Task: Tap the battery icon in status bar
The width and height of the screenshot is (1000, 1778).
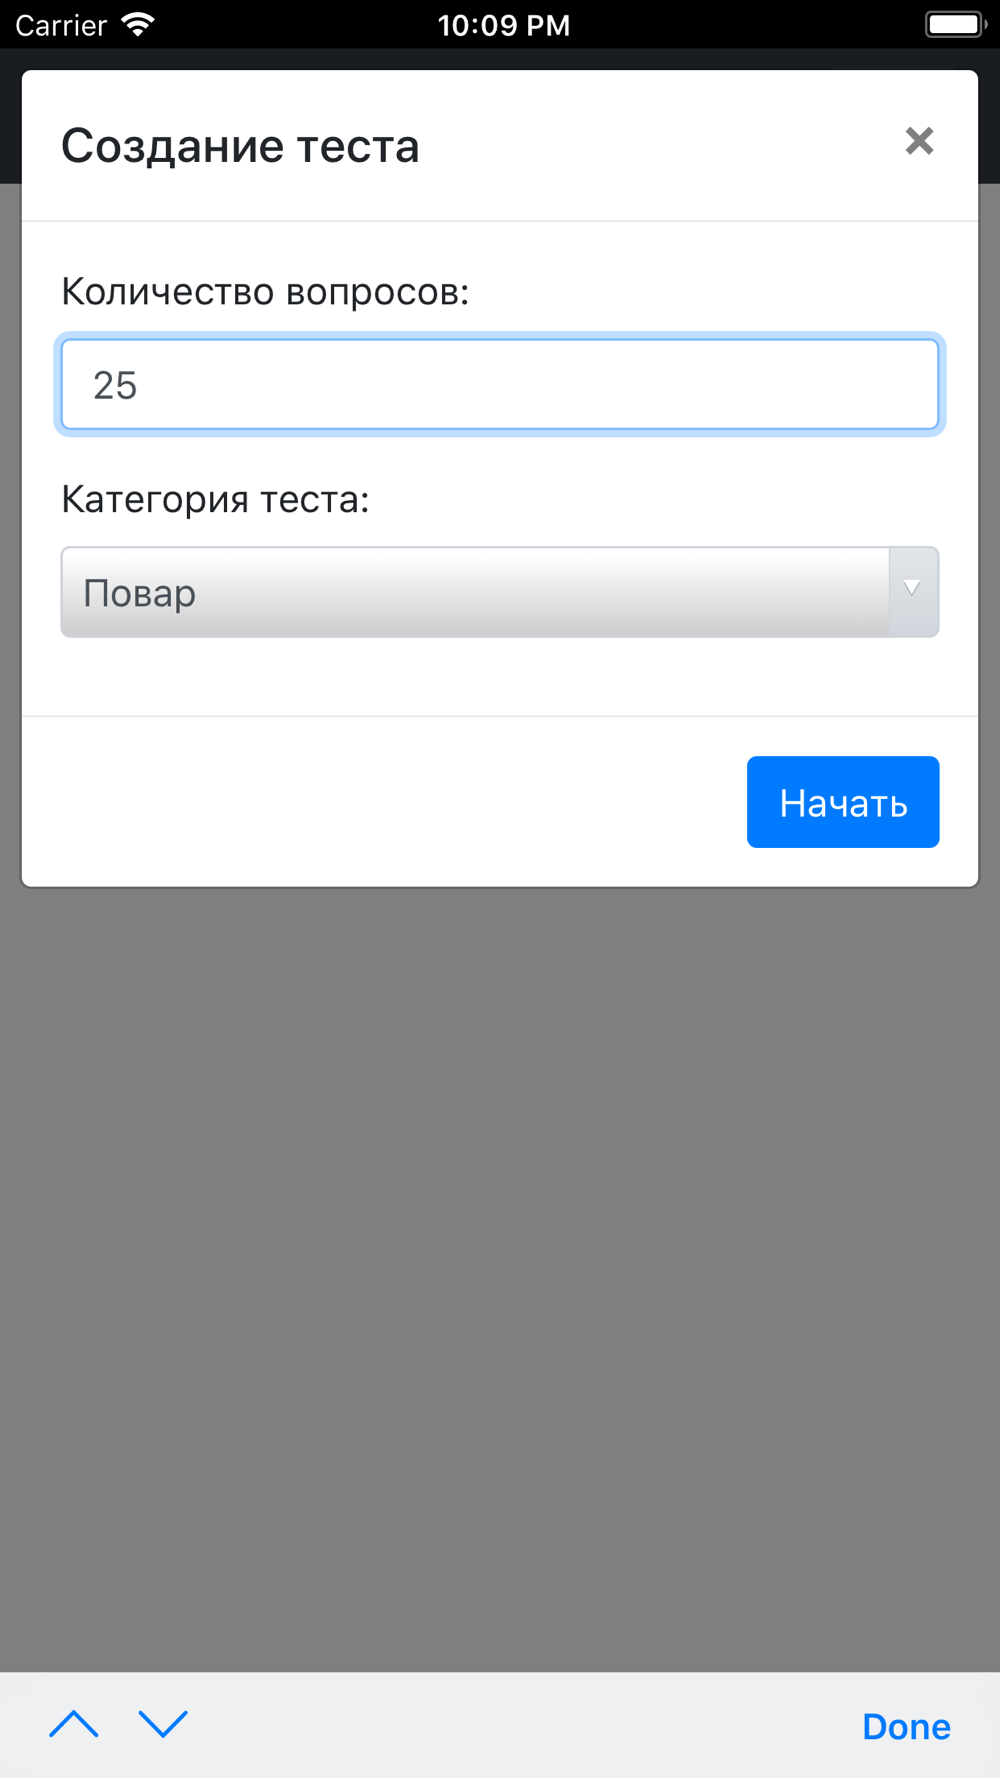Action: point(956,24)
